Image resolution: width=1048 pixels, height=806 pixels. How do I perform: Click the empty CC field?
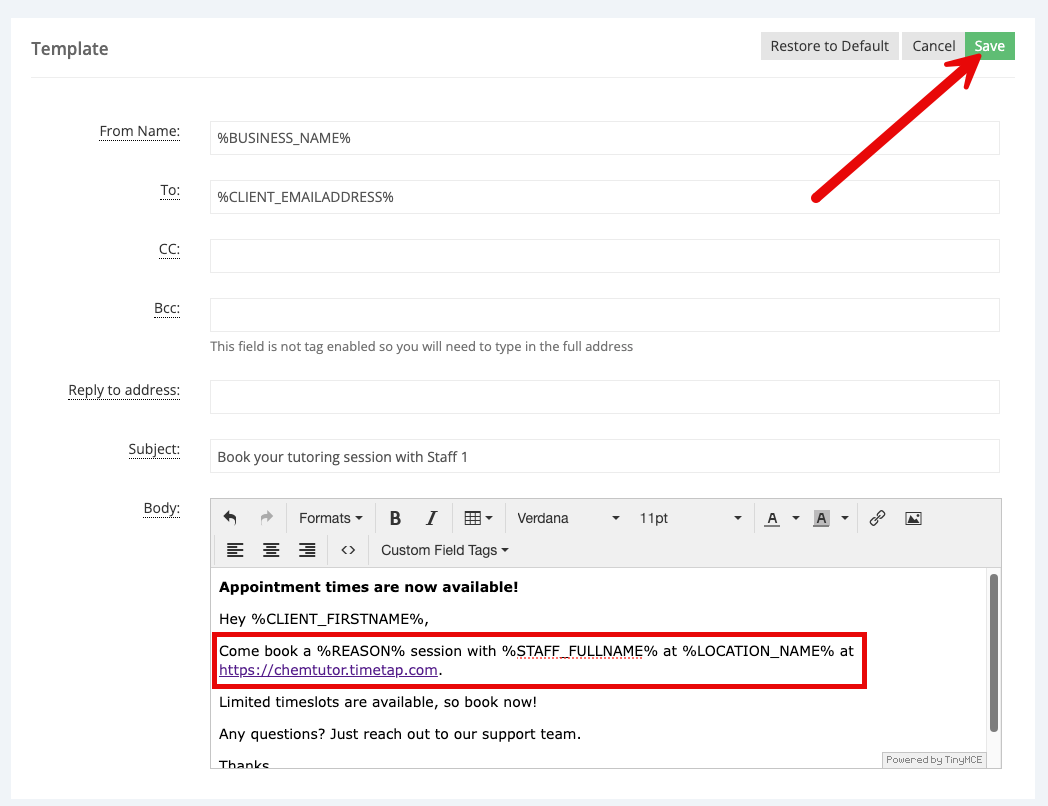(604, 256)
